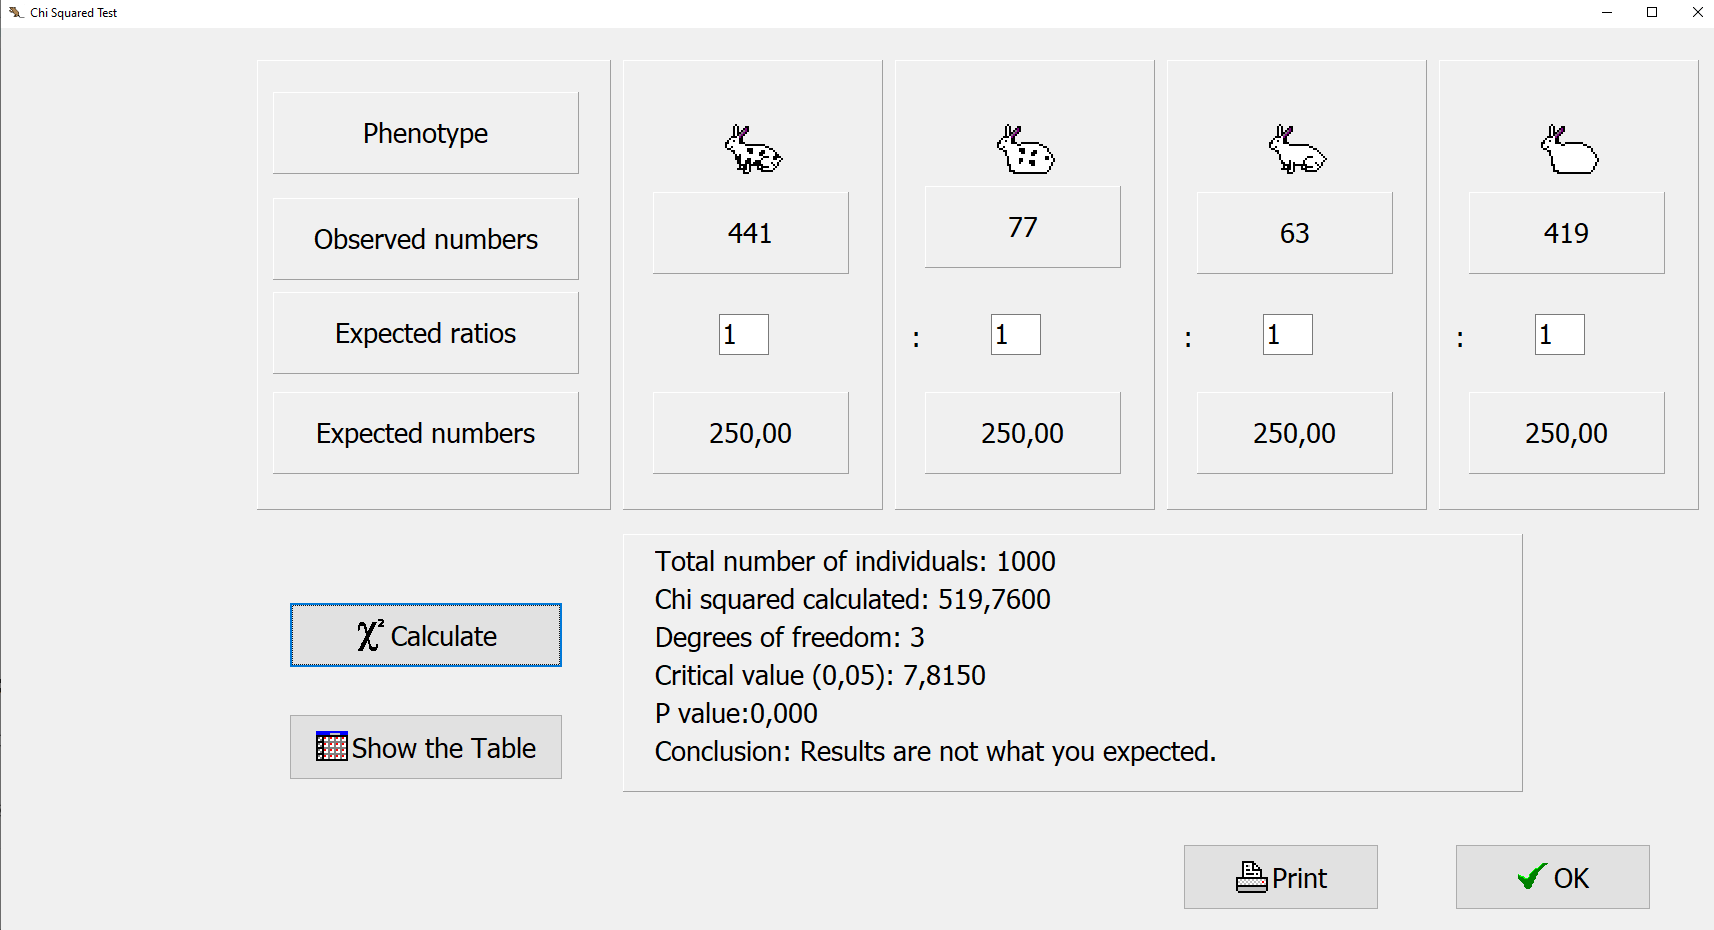
Task: Click the first expected ratio input field
Action: pos(744,335)
